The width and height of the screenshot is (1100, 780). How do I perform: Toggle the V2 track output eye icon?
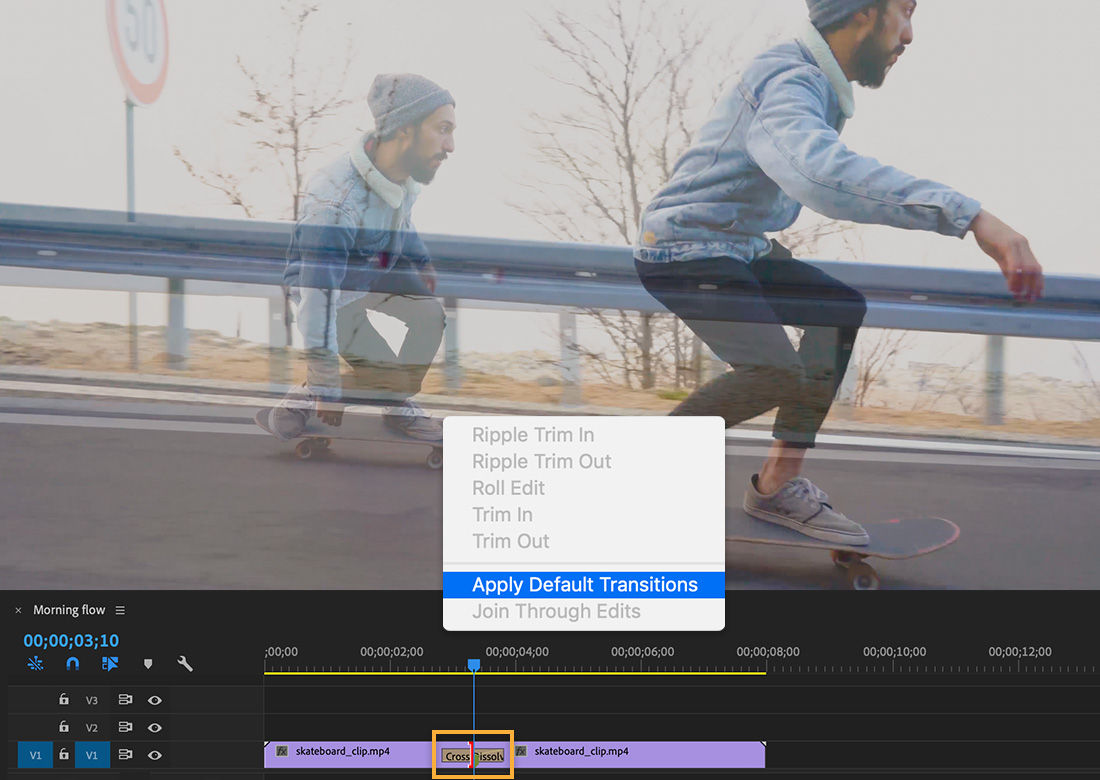(155, 727)
